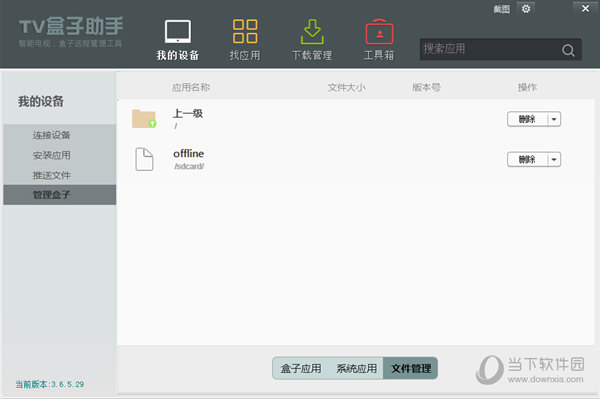Image resolution: width=600 pixels, height=399 pixels.
Task: Delete the offline file
Action: pos(527,160)
